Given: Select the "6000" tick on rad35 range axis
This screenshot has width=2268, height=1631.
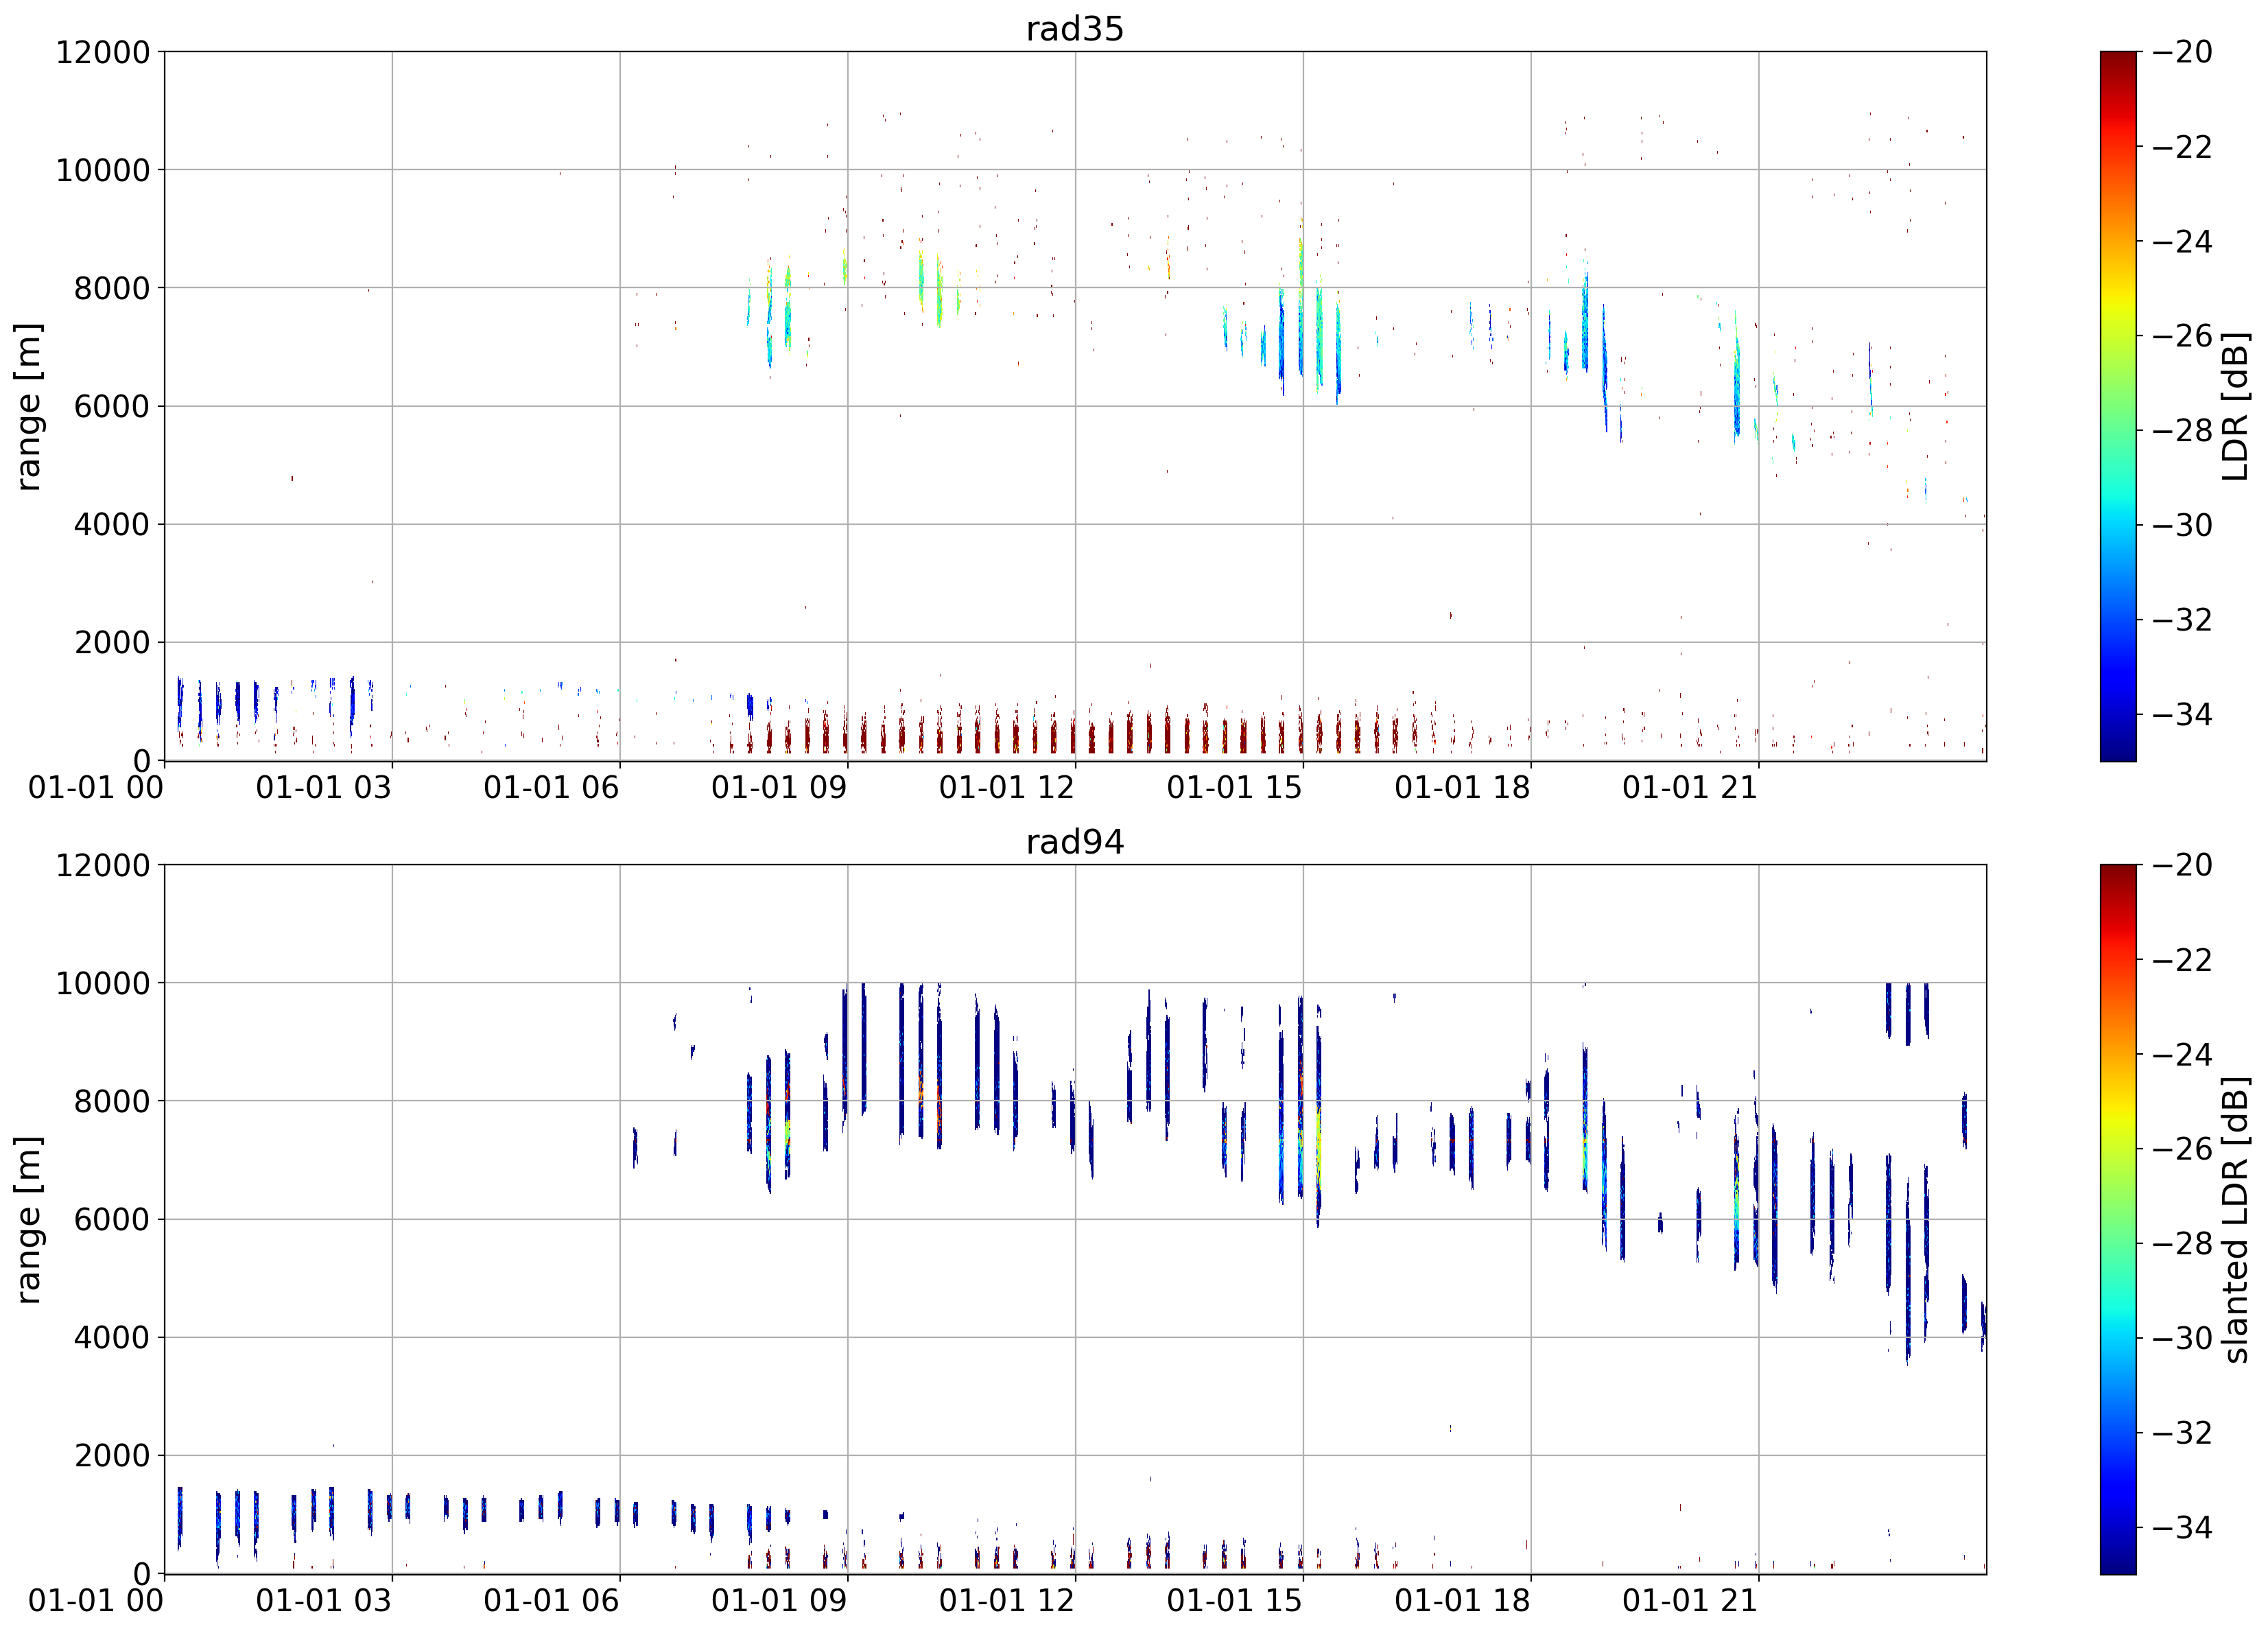Looking at the screenshot, I should pyautogui.click(x=112, y=406).
